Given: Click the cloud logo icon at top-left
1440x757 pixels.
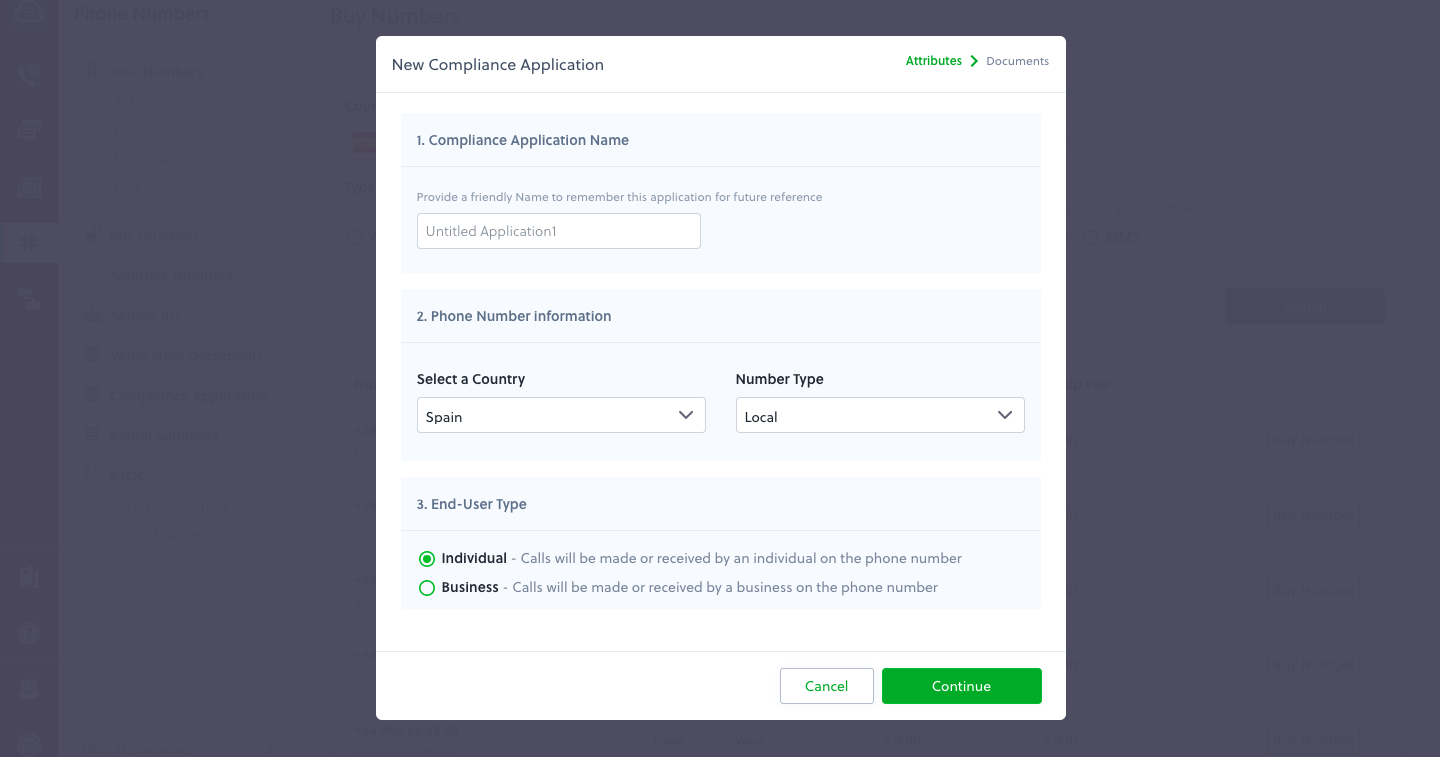Looking at the screenshot, I should click(28, 12).
